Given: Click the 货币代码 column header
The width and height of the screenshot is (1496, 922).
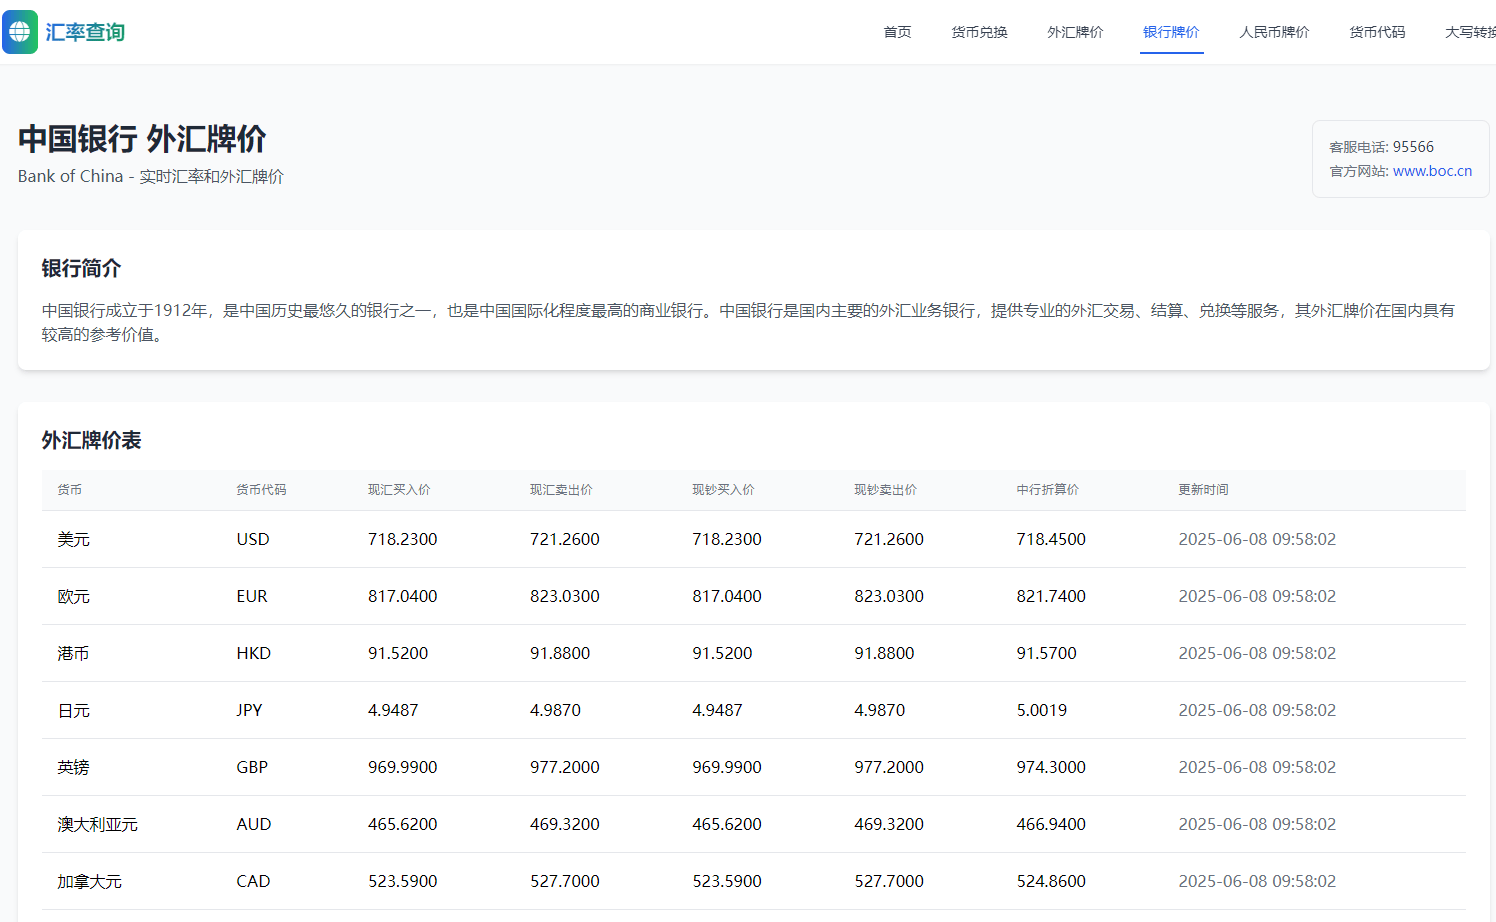Looking at the screenshot, I should (x=261, y=490).
